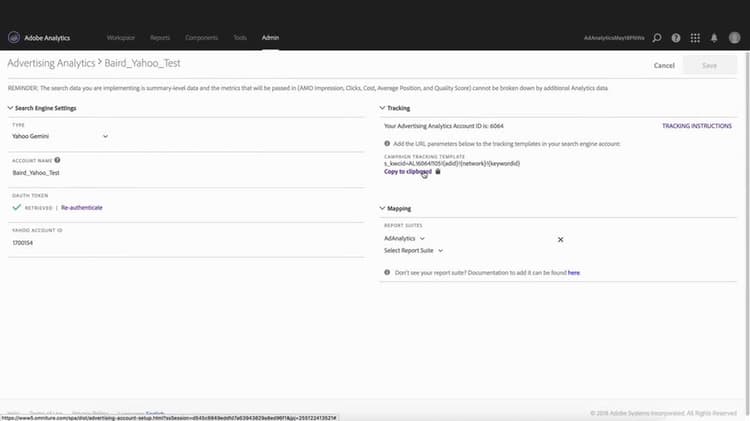Open the user profile avatar
The image size is (750, 421).
[734, 38]
